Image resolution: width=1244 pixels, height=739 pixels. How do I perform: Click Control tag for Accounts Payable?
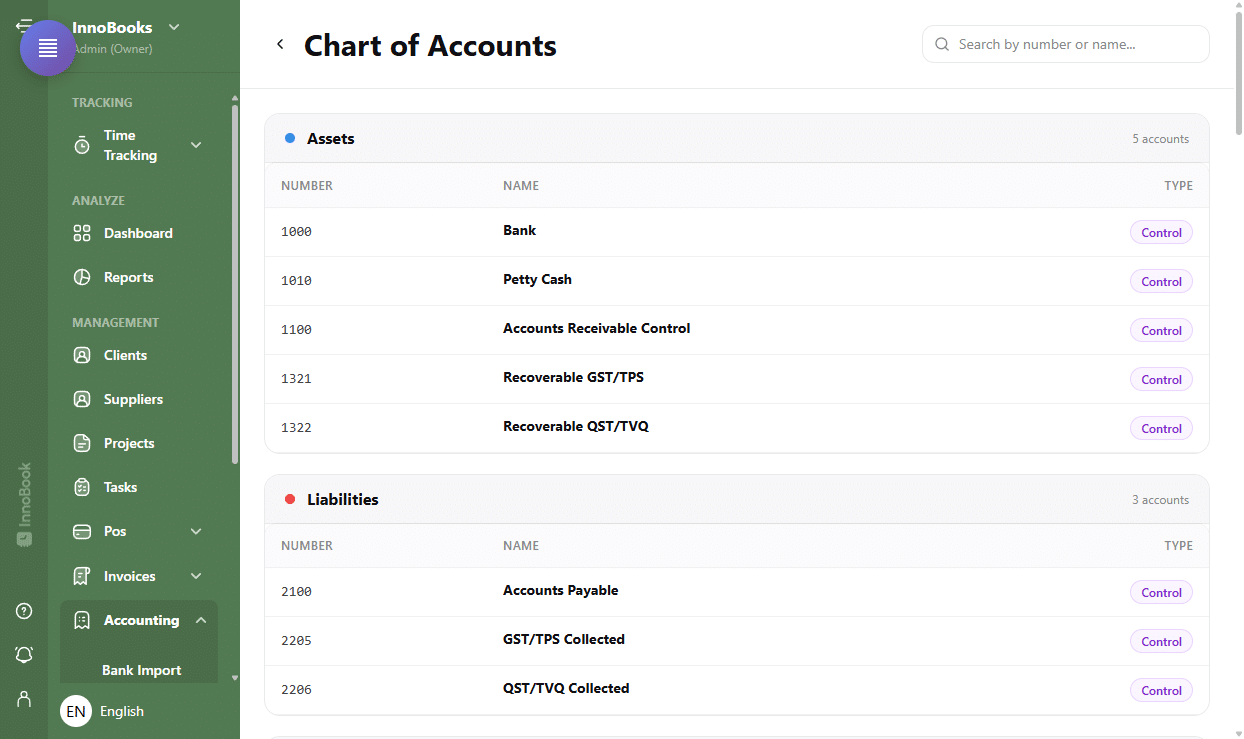click(x=1161, y=592)
